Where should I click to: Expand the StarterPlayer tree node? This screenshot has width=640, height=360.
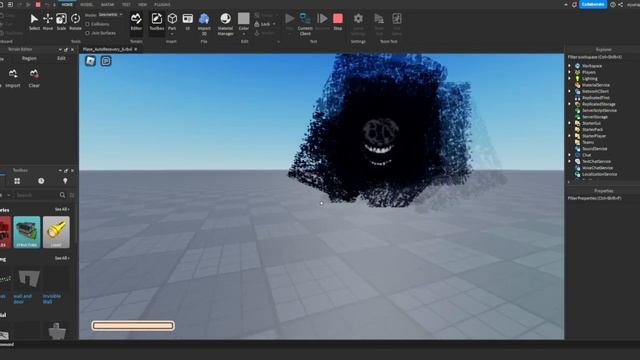[x=569, y=136]
